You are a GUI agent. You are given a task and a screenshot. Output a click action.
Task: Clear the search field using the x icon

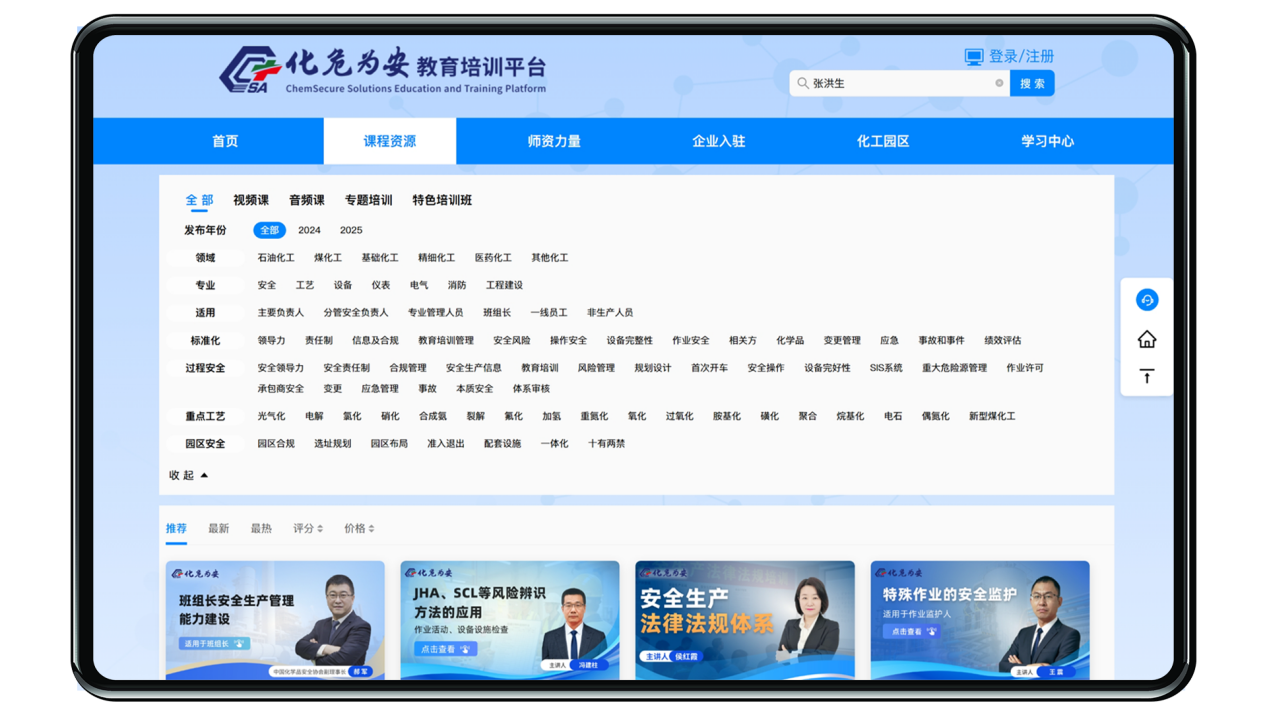(999, 83)
